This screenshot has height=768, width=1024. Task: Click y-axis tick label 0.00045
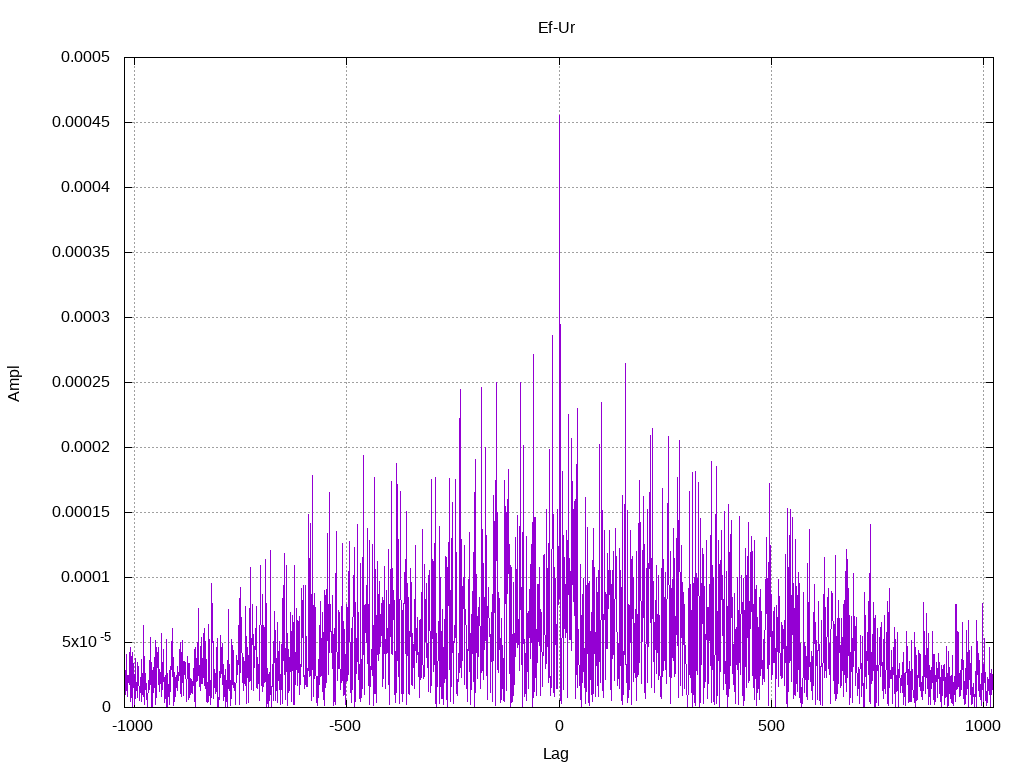pos(81,122)
